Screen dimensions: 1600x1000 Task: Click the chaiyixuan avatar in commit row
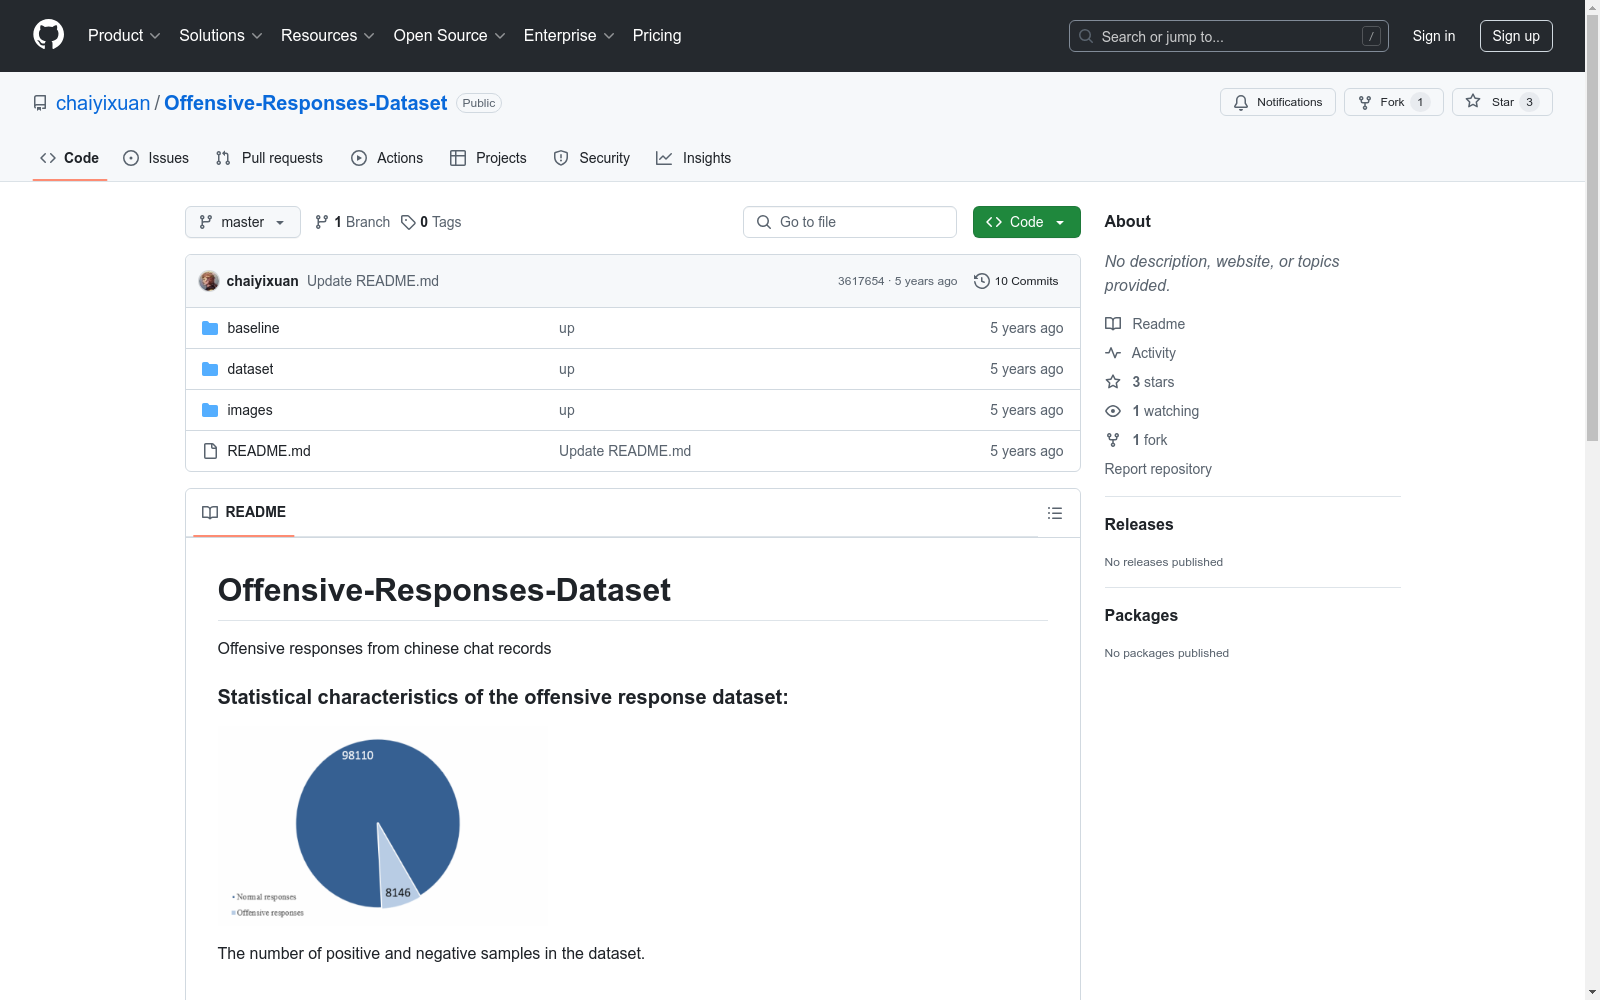point(209,281)
